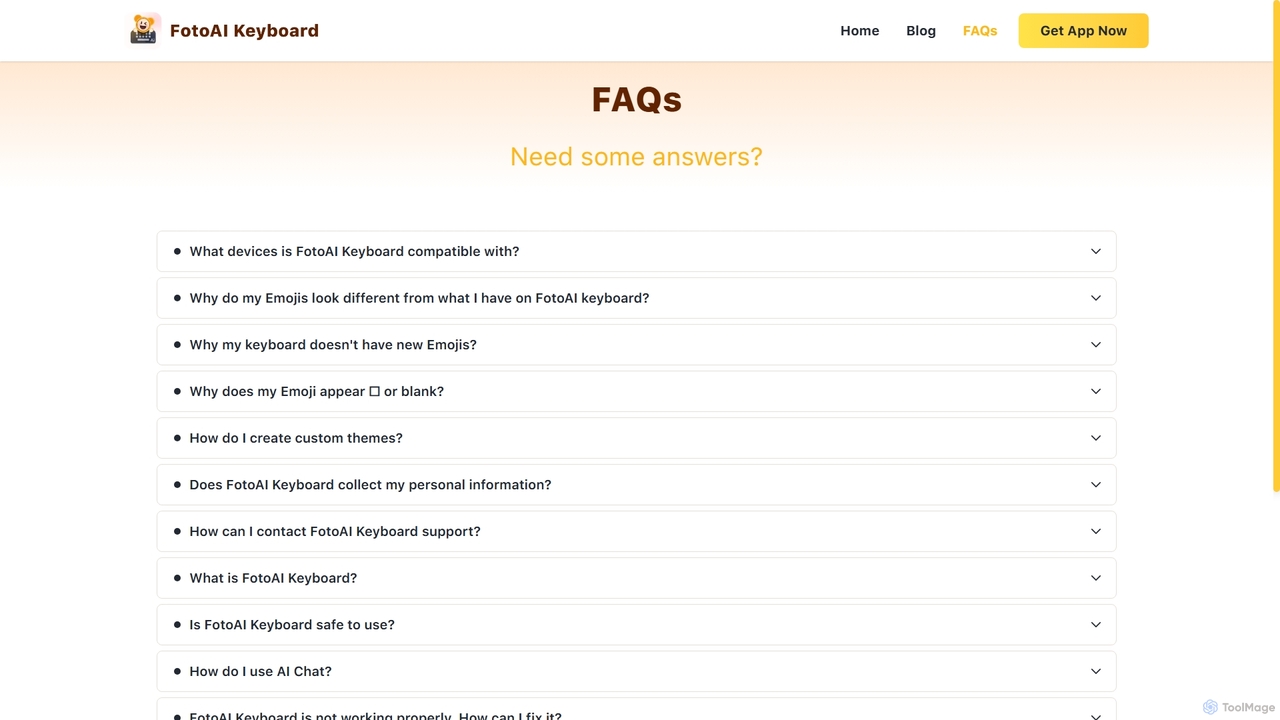Select the FAQs menu item
The width and height of the screenshot is (1280, 720).
pos(980,31)
